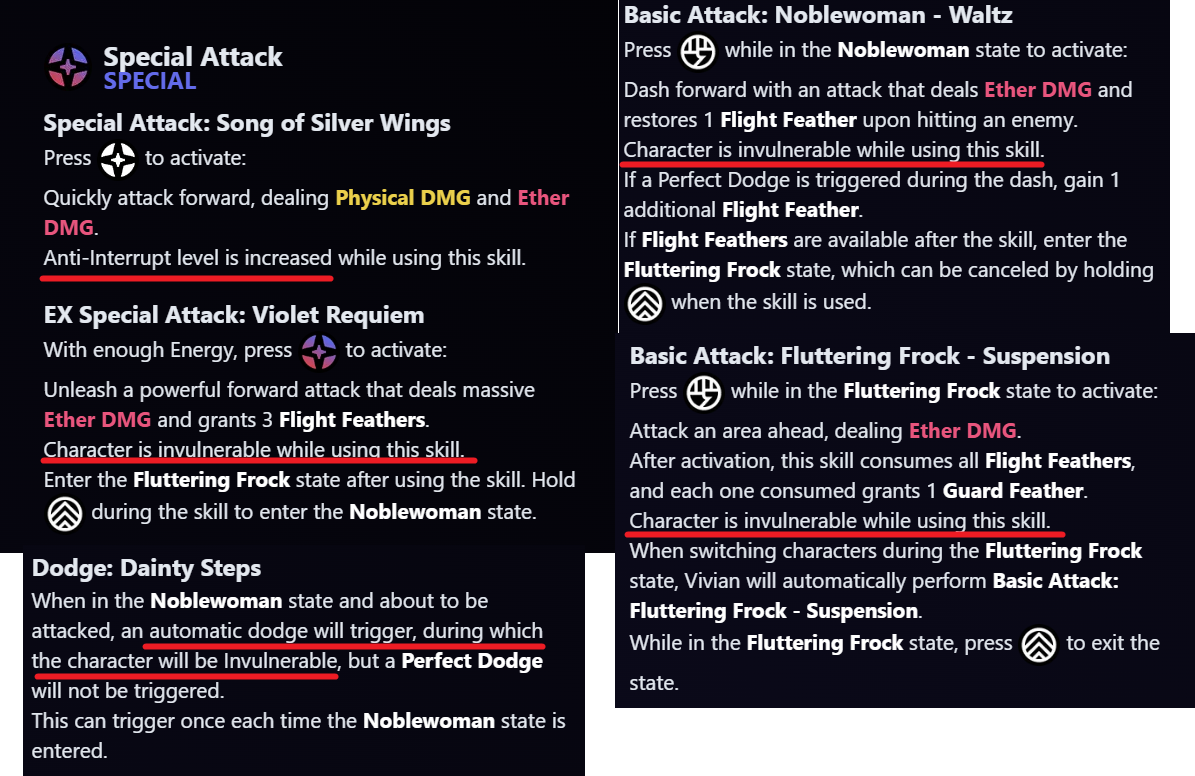Click the Basic Attack: Noblewoman - Waltz heading
This screenshot has width=1195, height=776.
(x=818, y=15)
